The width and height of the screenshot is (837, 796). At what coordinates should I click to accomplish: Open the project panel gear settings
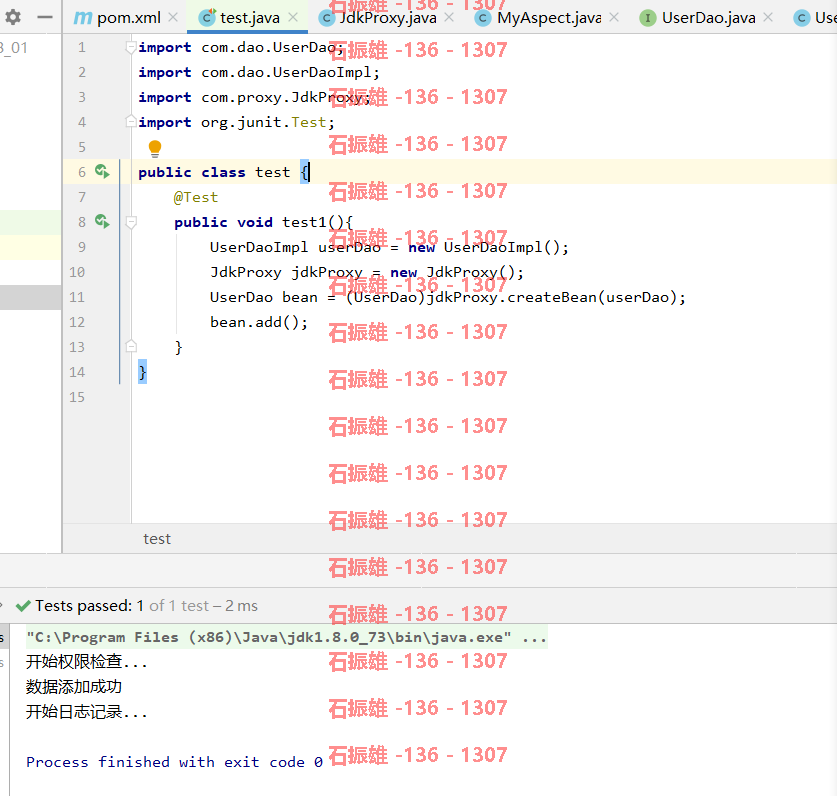13,18
